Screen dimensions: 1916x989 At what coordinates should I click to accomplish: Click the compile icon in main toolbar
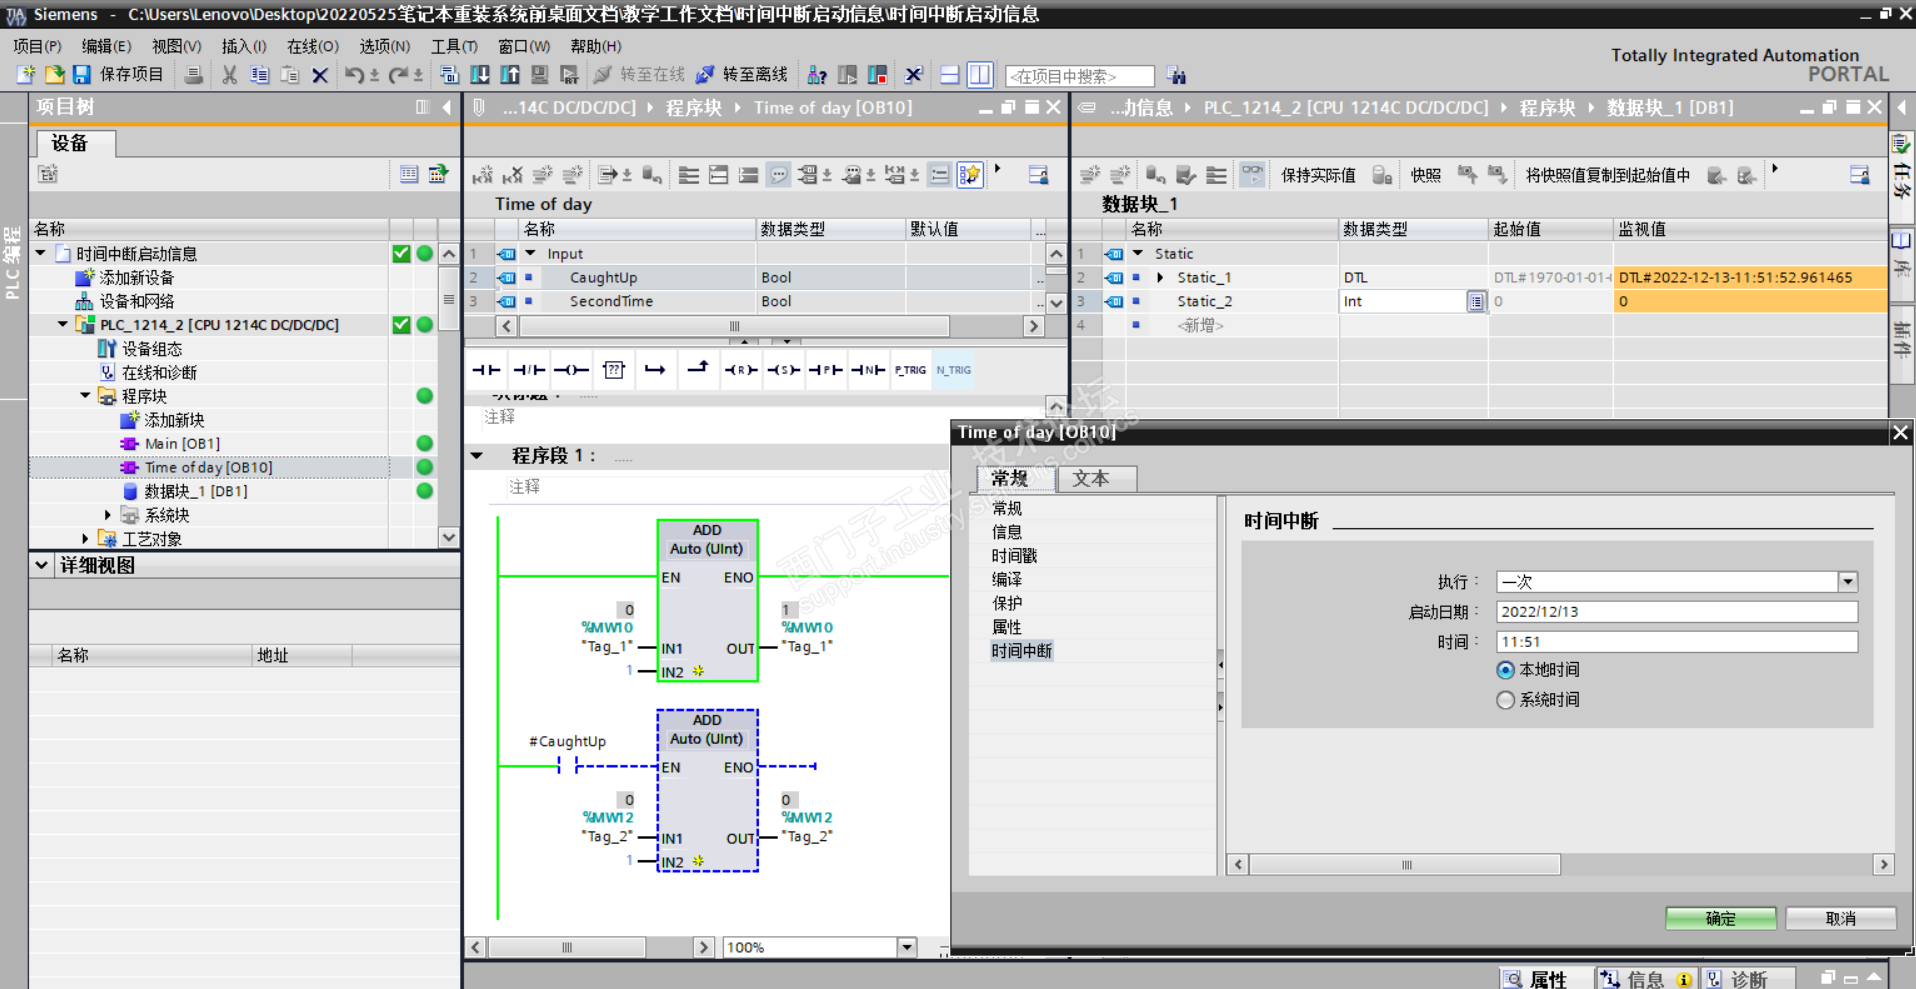click(x=449, y=75)
